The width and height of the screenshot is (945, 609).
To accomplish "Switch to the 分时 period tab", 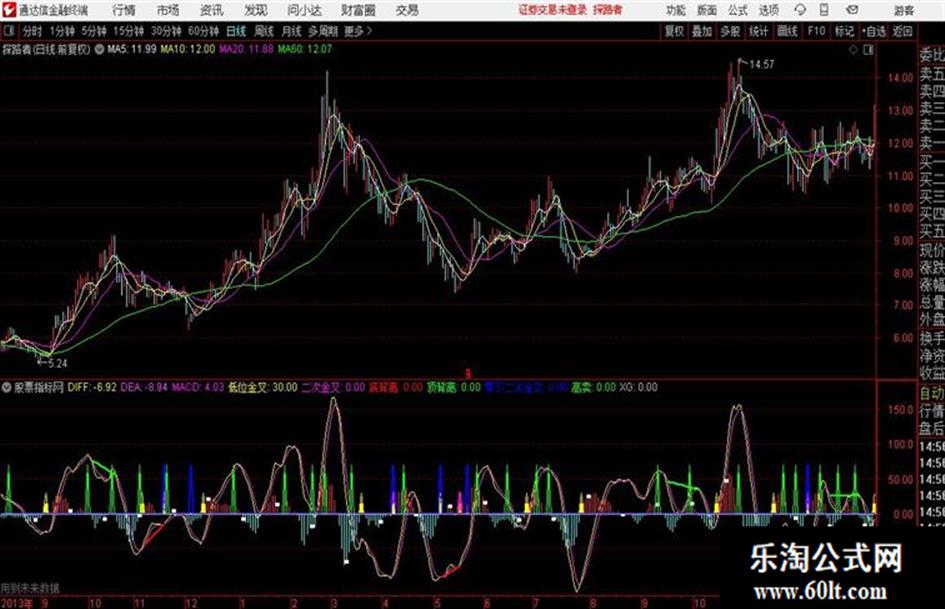I will click(32, 31).
